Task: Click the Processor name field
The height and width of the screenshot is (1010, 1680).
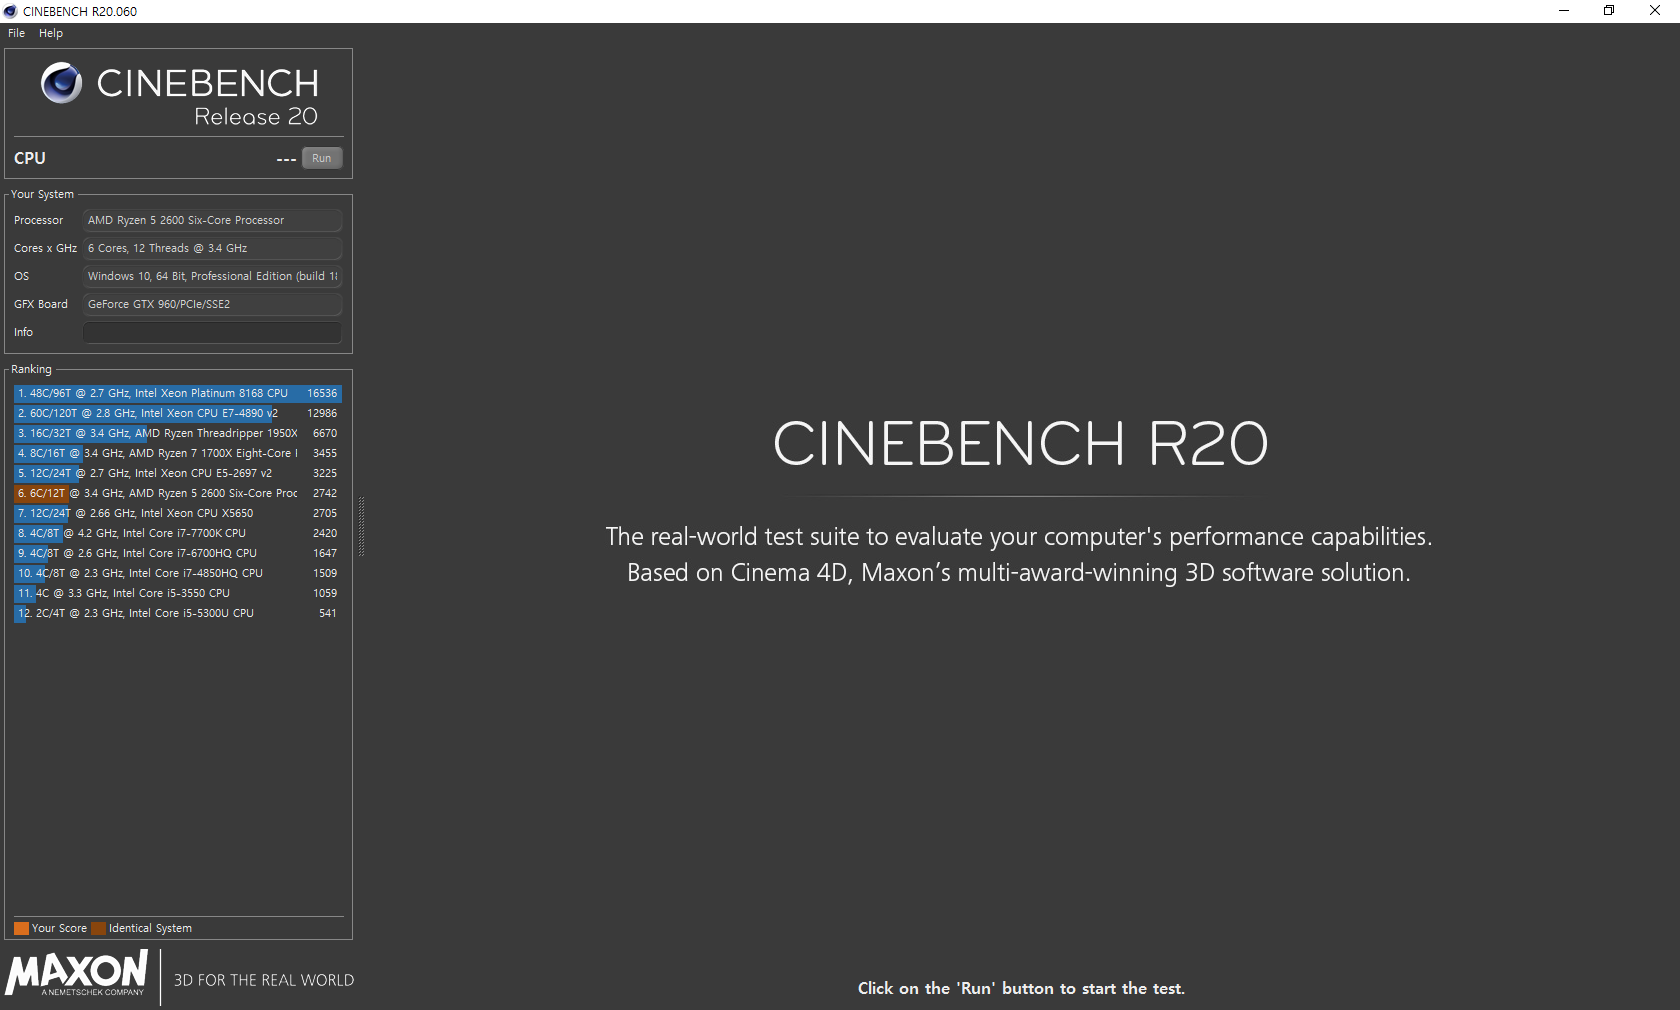Action: [x=212, y=220]
